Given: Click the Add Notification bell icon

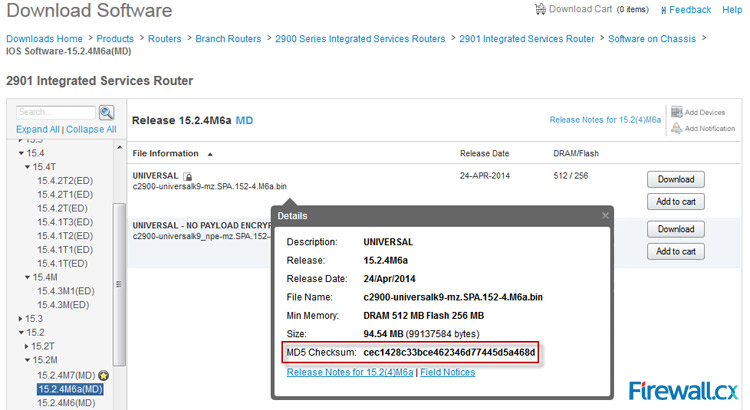Looking at the screenshot, I should tap(676, 128).
